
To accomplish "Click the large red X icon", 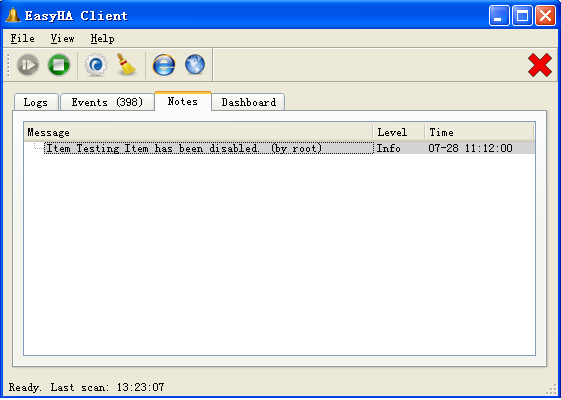I will 540,65.
